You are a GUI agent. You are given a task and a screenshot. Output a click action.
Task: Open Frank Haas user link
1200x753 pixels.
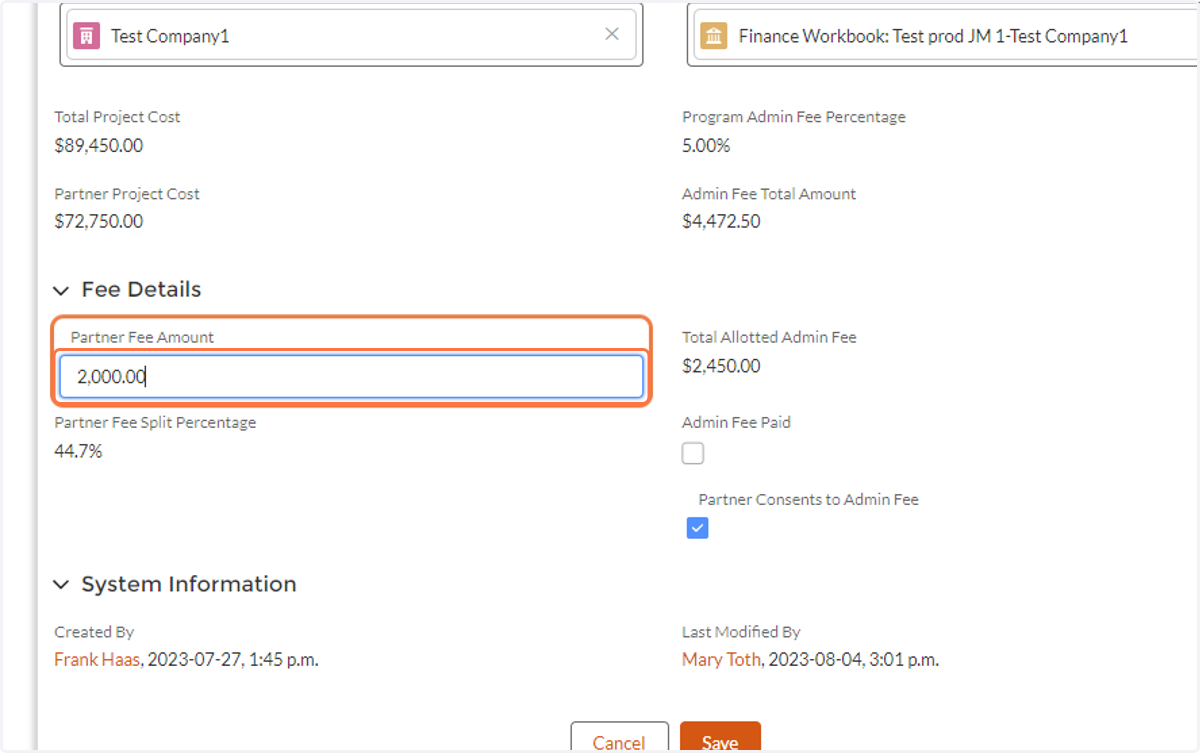point(97,660)
